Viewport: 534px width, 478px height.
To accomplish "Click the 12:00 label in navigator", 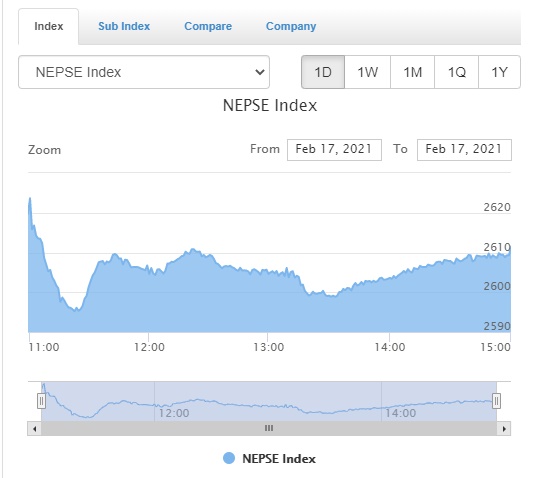I will pyautogui.click(x=174, y=413).
